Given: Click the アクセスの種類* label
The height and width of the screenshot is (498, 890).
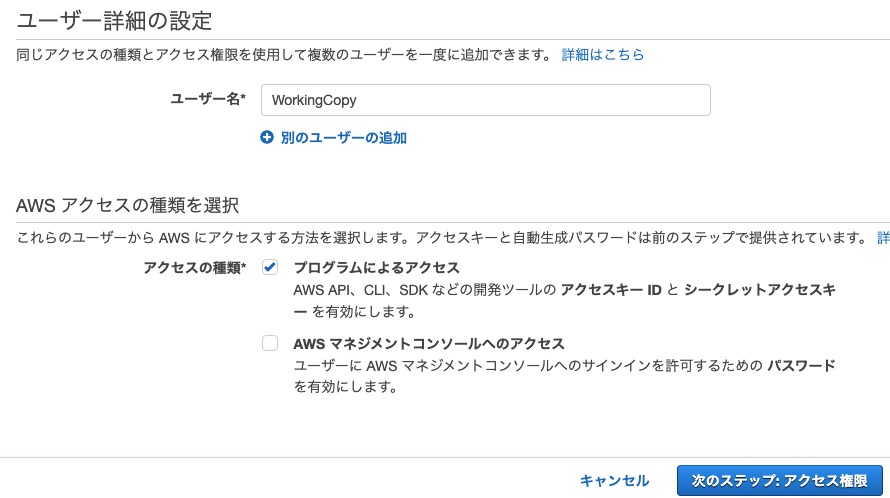Looking at the screenshot, I should 194,267.
